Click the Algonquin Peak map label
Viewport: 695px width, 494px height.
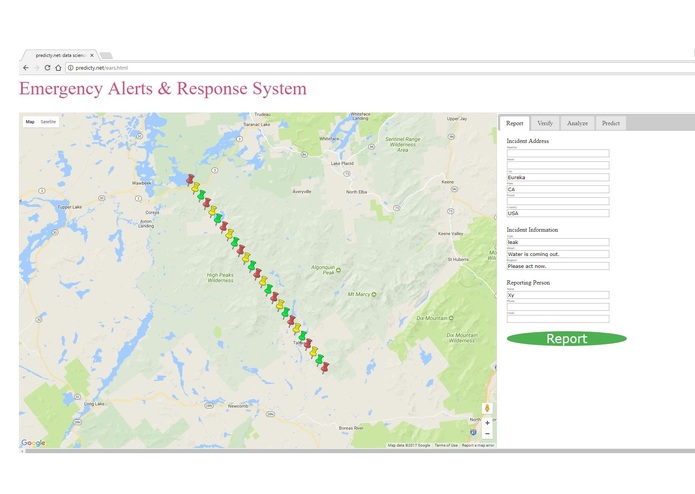(323, 270)
